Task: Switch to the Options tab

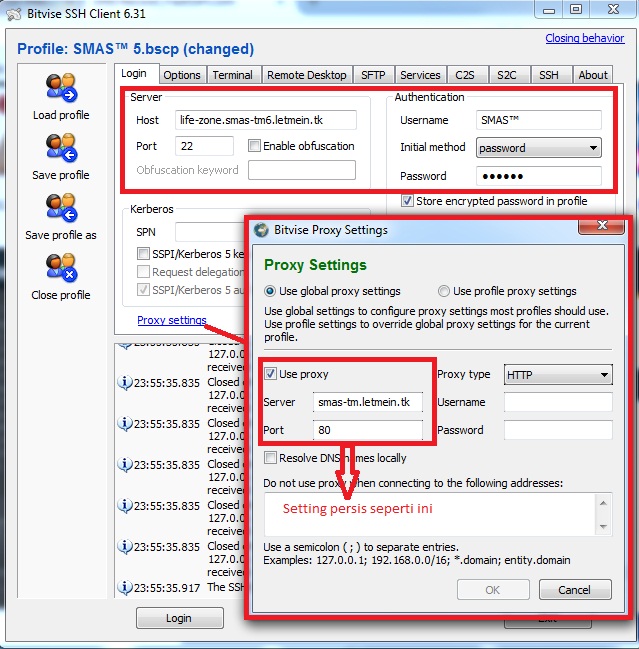Action: [182, 75]
